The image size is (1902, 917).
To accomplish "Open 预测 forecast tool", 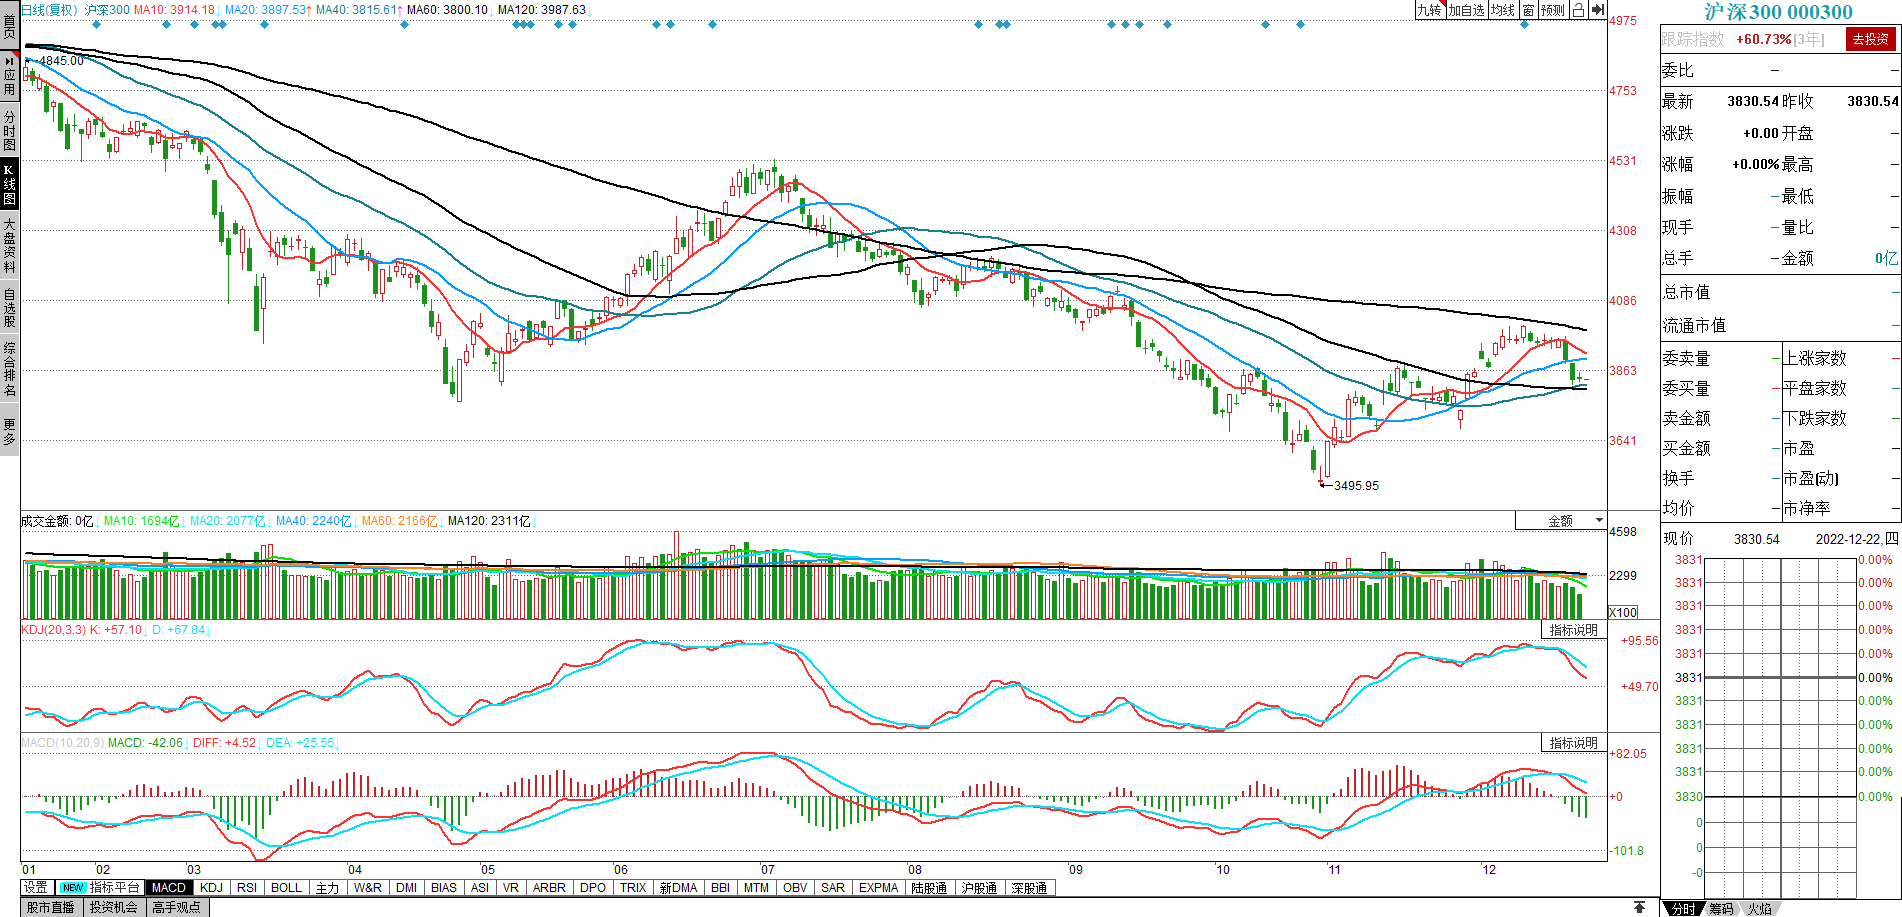I will point(1552,10).
